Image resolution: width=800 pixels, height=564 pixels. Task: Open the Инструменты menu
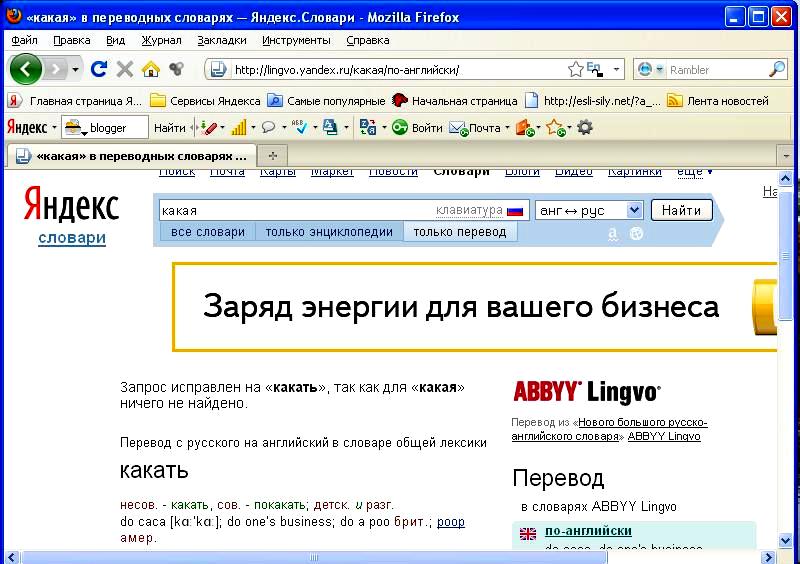click(x=296, y=40)
